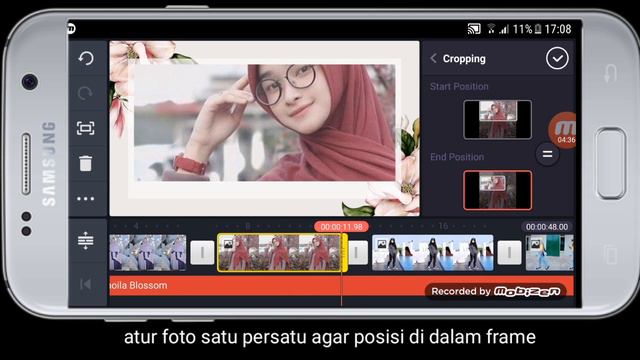
Task: Tap the yellow trim handle of selected clip
Action: tap(344, 253)
